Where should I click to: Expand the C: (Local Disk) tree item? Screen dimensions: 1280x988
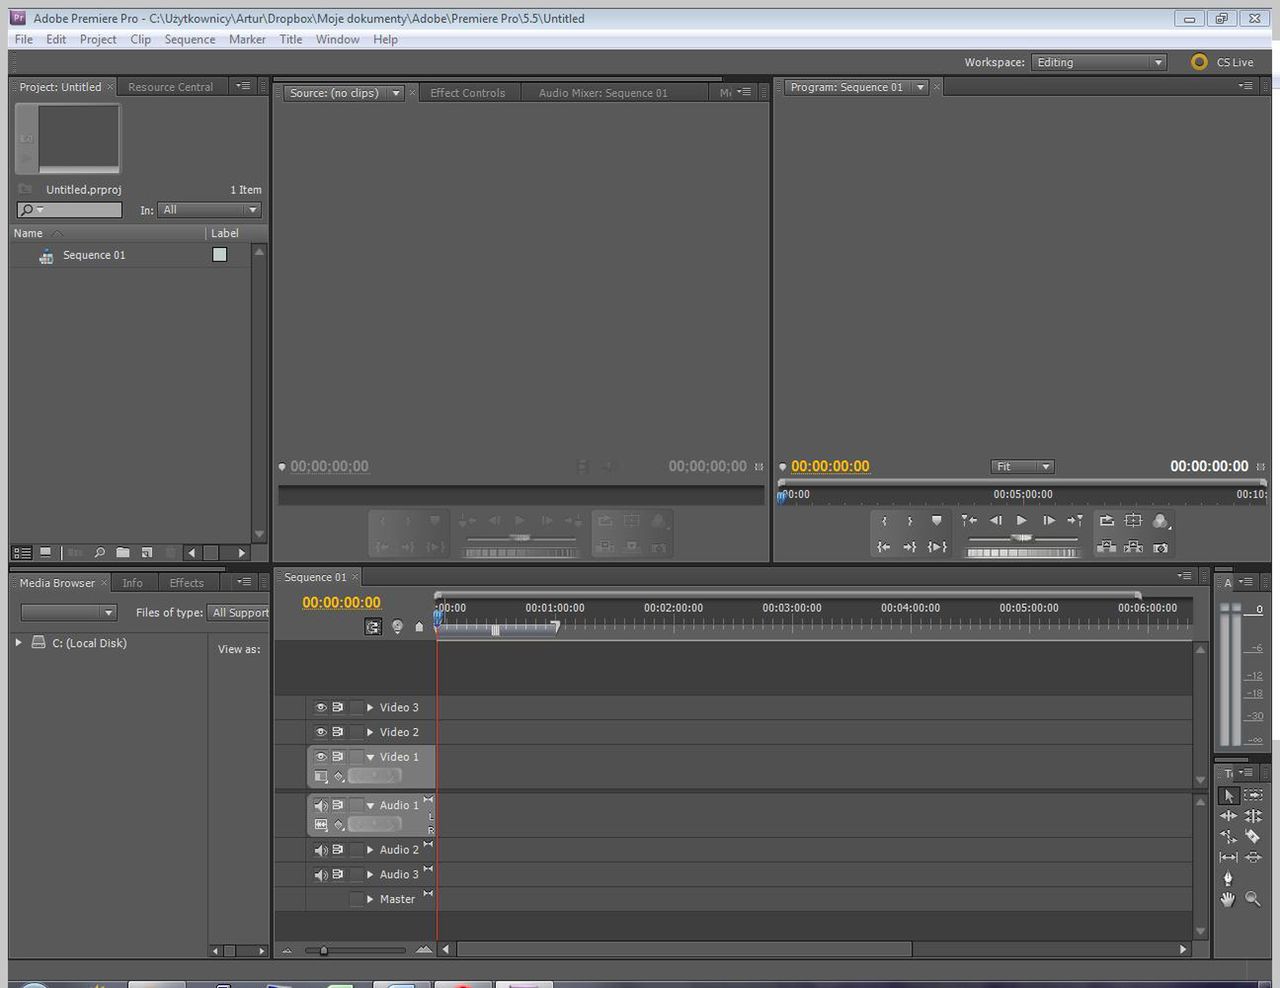18,643
